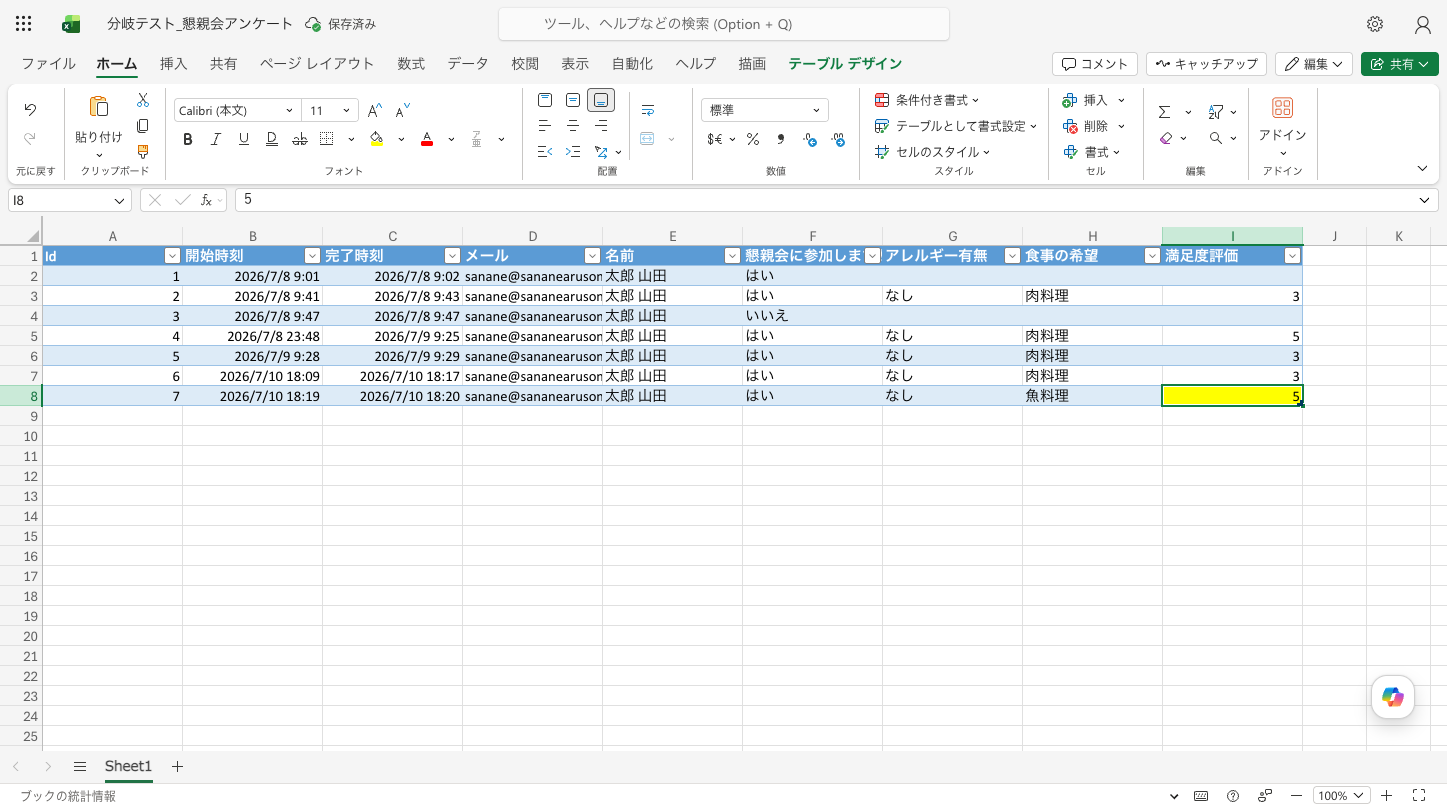1447x806 pixels.
Task: Align text to the left
Action: coord(545,126)
